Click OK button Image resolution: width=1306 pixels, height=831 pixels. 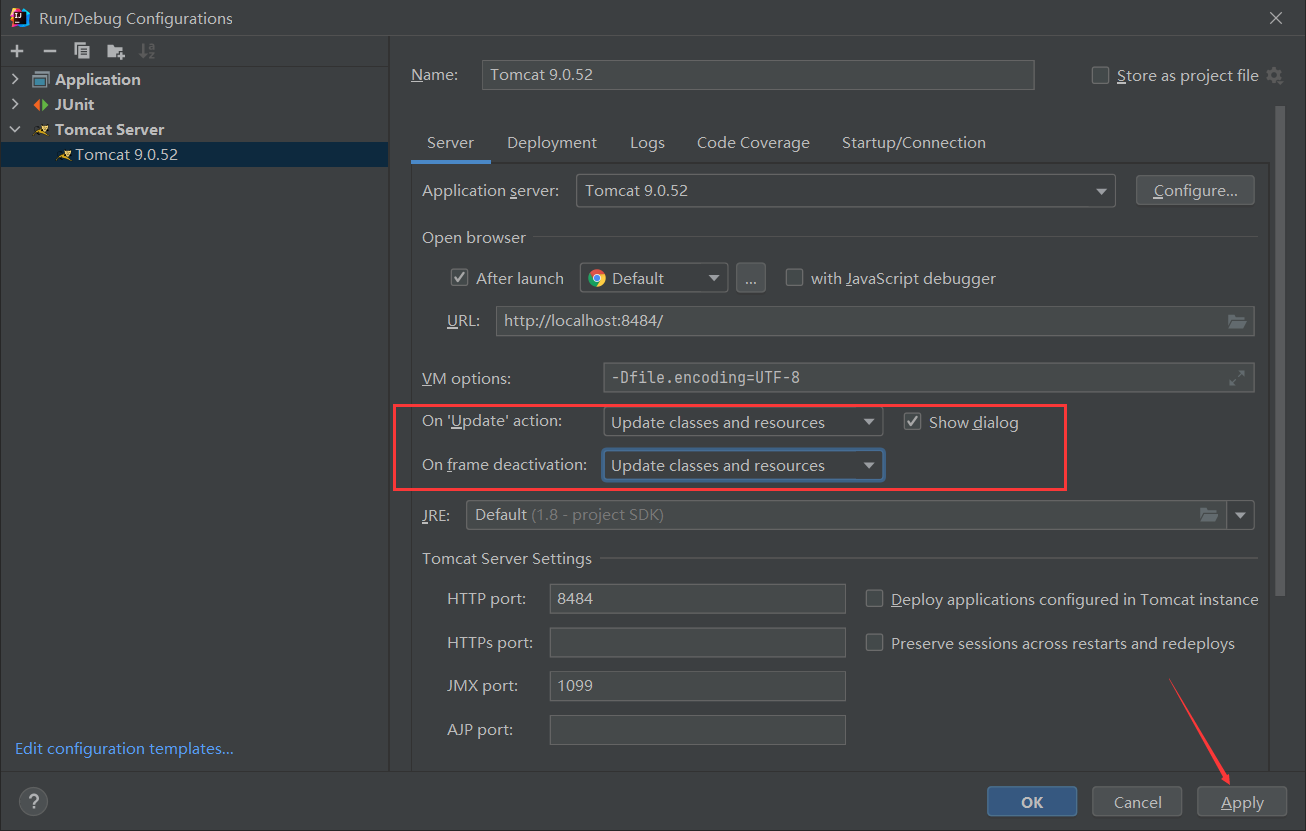coord(1032,802)
